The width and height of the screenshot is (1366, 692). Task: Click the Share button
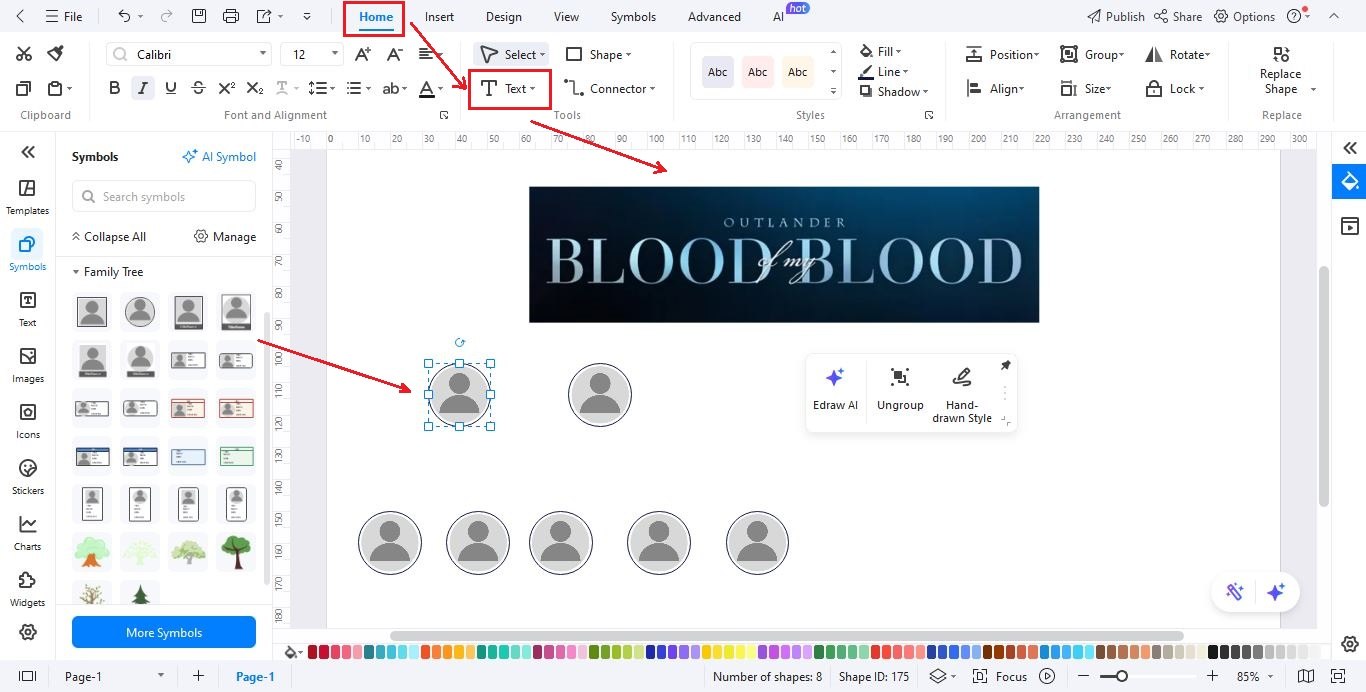(x=1177, y=16)
